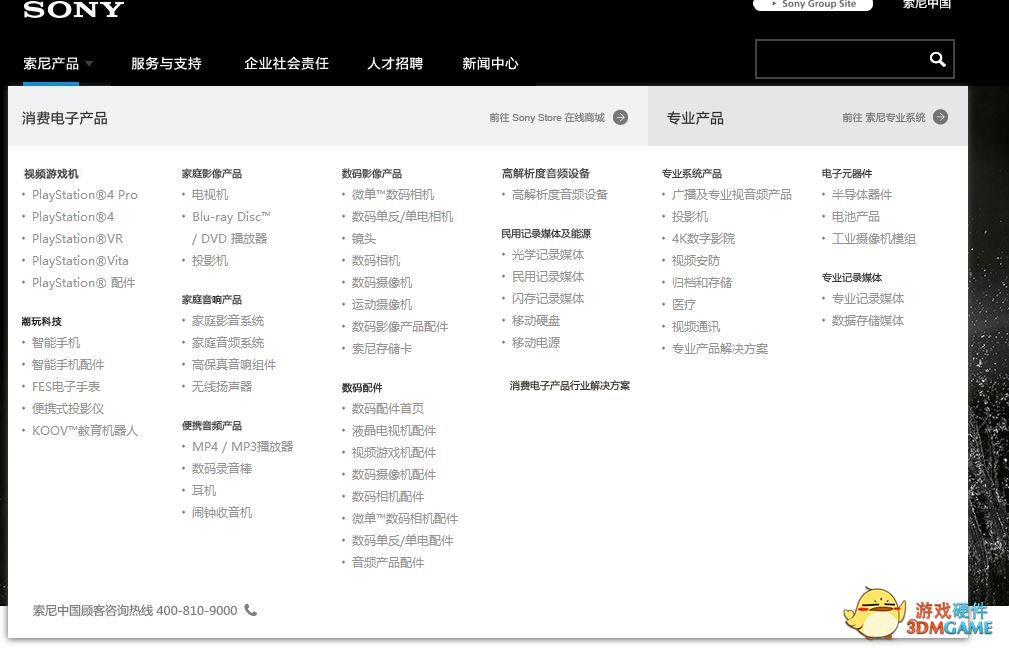Open 半导体器件 link
Screen dimensions: 1009x648
[x=862, y=194]
